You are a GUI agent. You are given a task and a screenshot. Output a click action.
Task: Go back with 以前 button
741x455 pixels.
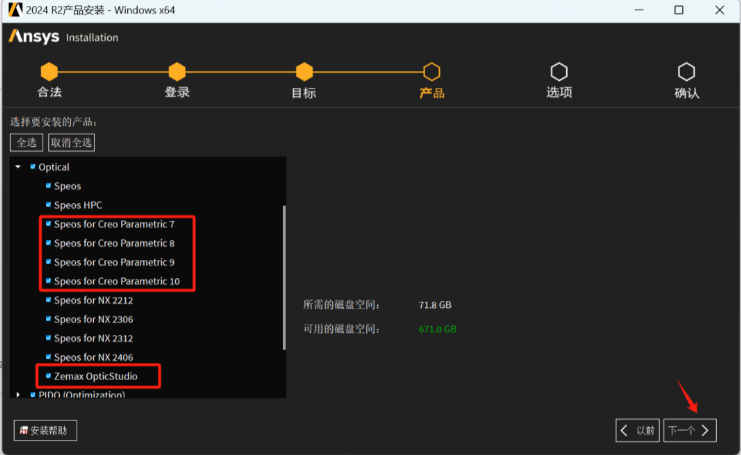pos(637,430)
